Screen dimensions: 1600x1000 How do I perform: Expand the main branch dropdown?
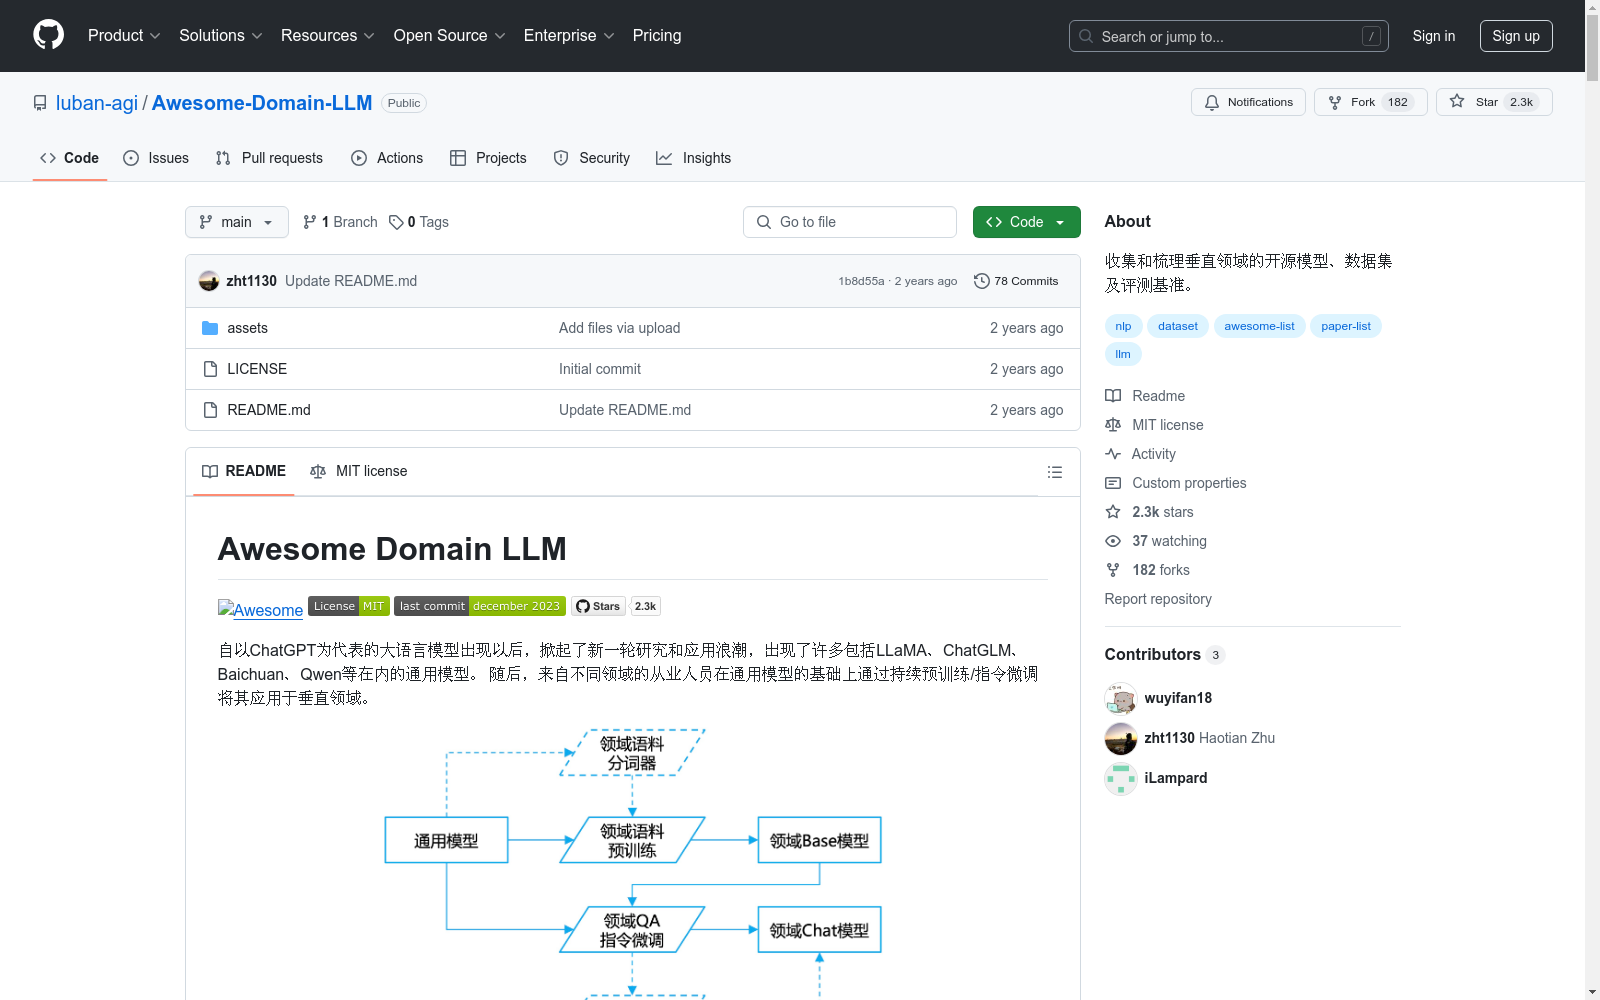point(237,222)
